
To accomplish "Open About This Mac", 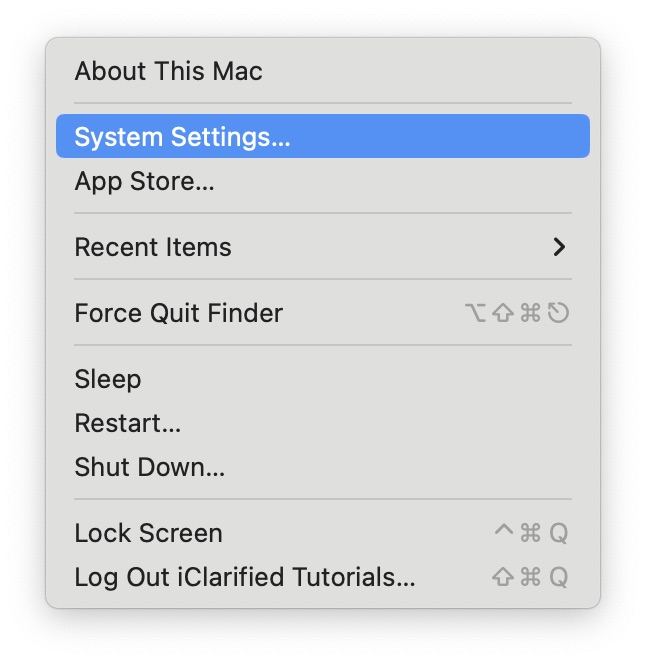I will [x=168, y=71].
